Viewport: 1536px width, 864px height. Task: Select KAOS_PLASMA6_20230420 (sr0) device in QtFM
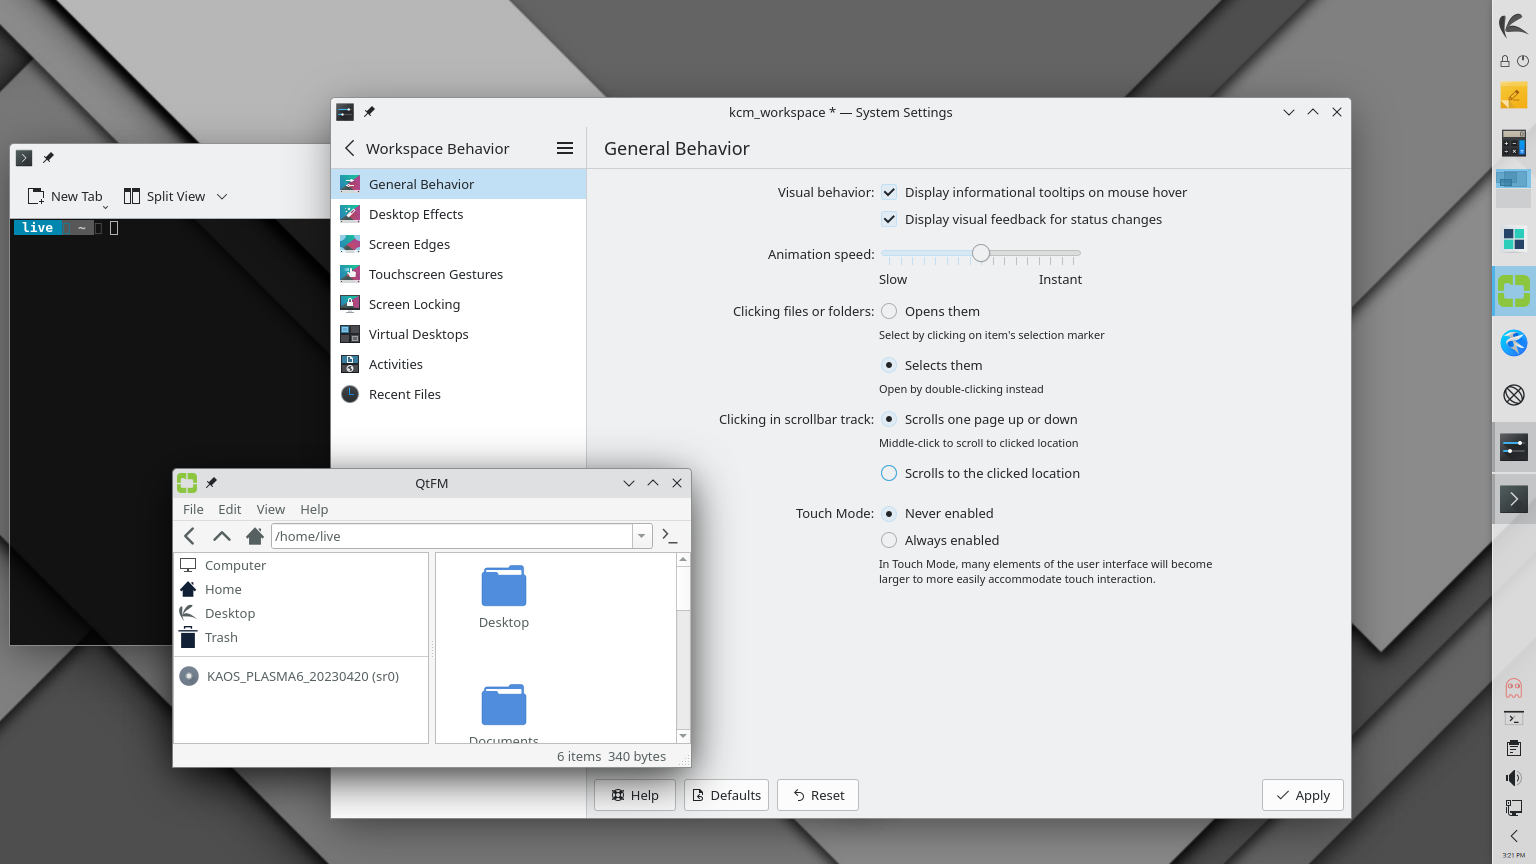pos(301,676)
